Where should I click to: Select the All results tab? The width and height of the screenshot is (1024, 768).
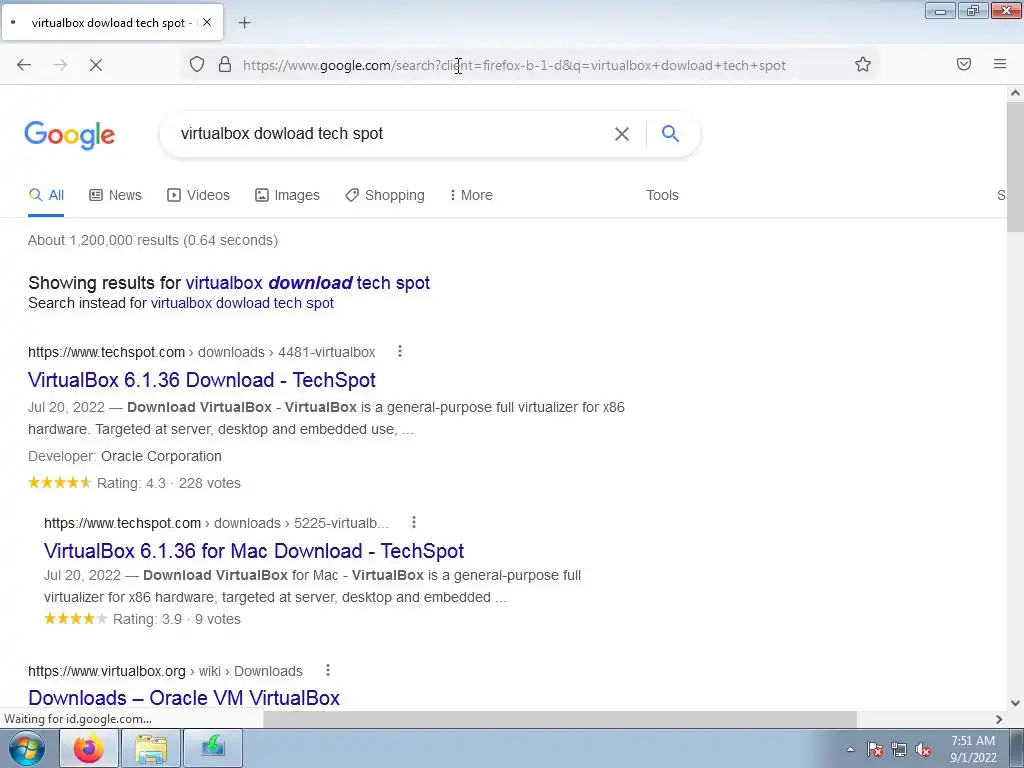point(46,195)
